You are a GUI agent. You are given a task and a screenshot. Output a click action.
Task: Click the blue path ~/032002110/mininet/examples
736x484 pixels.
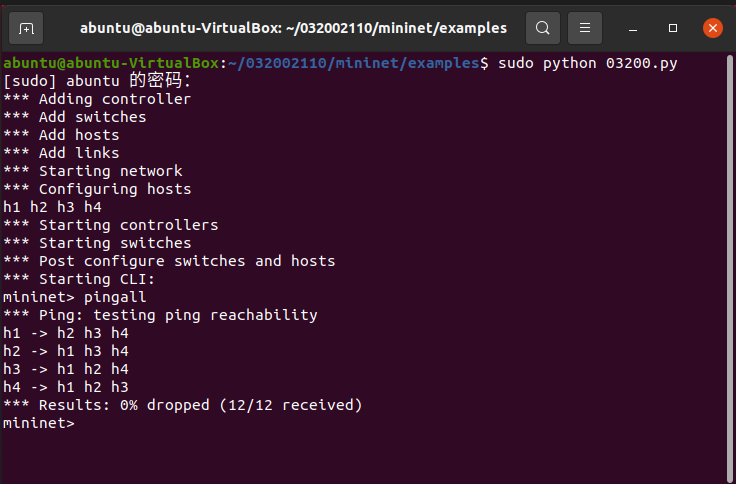(x=353, y=63)
